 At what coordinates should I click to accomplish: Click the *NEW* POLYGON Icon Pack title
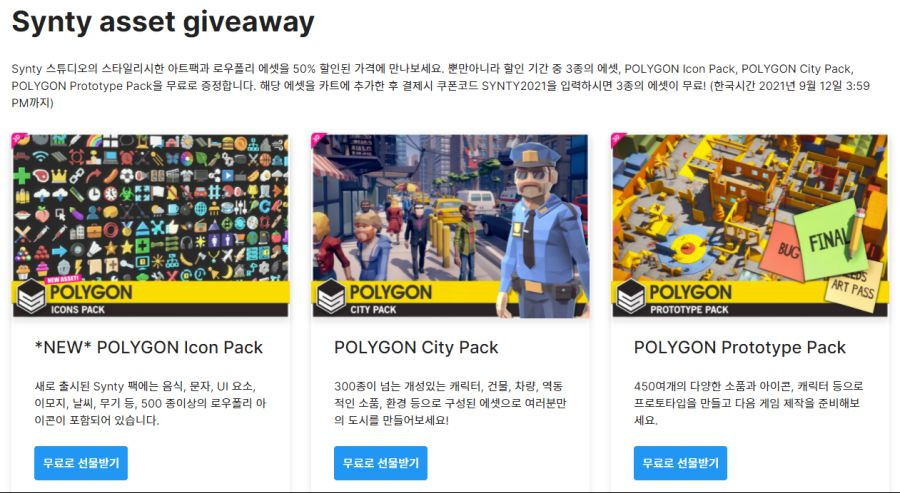pos(149,347)
